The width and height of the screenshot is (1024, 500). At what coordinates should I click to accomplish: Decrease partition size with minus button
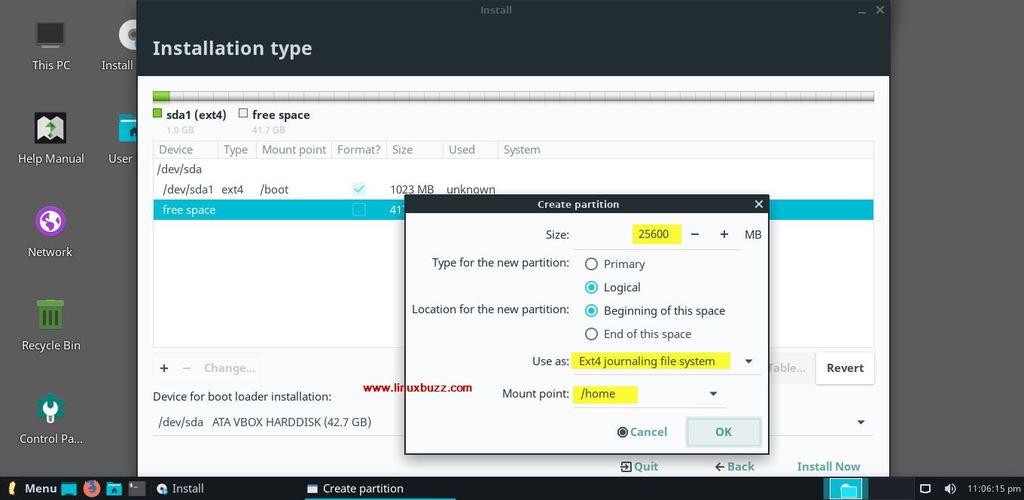tap(695, 234)
